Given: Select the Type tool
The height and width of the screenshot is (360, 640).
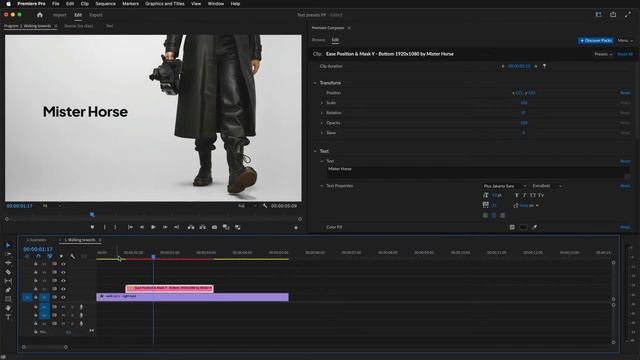Looking at the screenshot, I should pos(8,317).
